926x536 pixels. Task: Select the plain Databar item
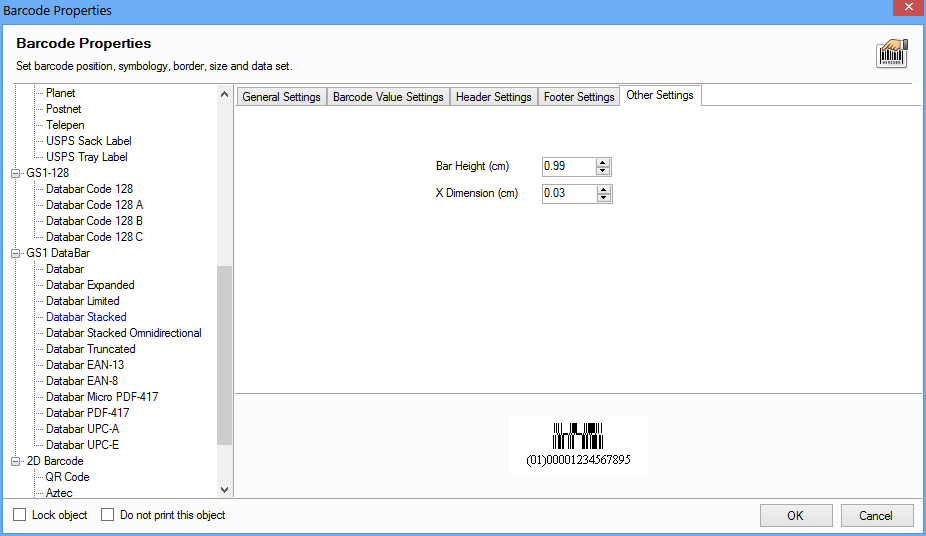click(65, 269)
